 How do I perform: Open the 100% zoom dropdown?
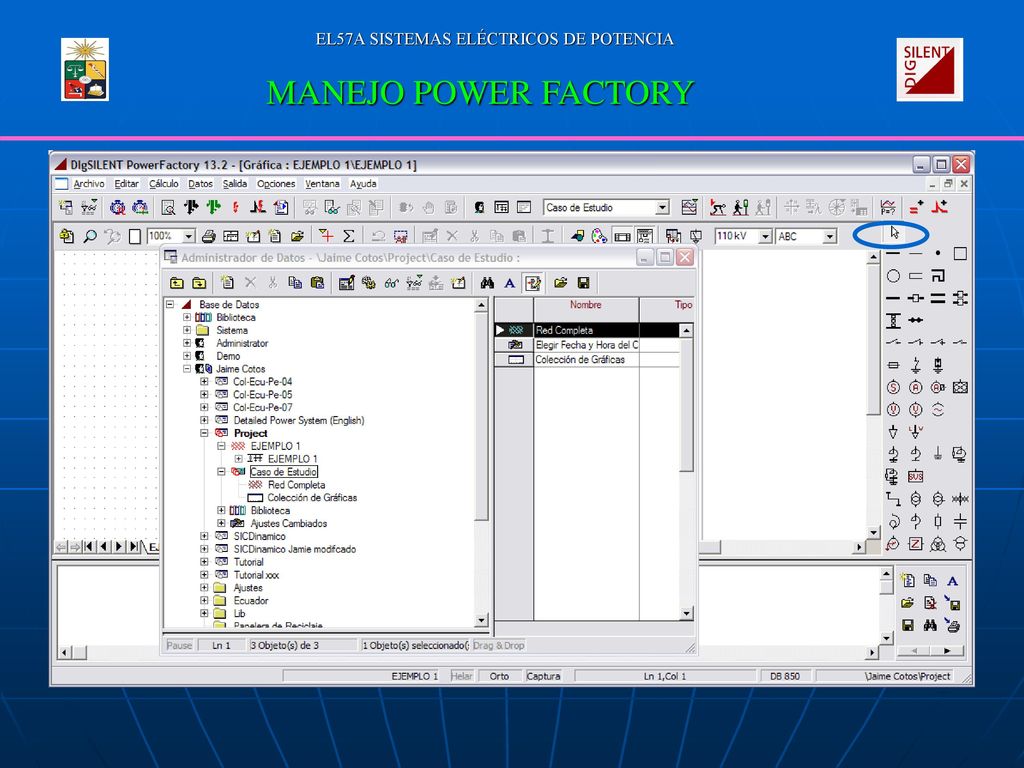pyautogui.click(x=189, y=236)
